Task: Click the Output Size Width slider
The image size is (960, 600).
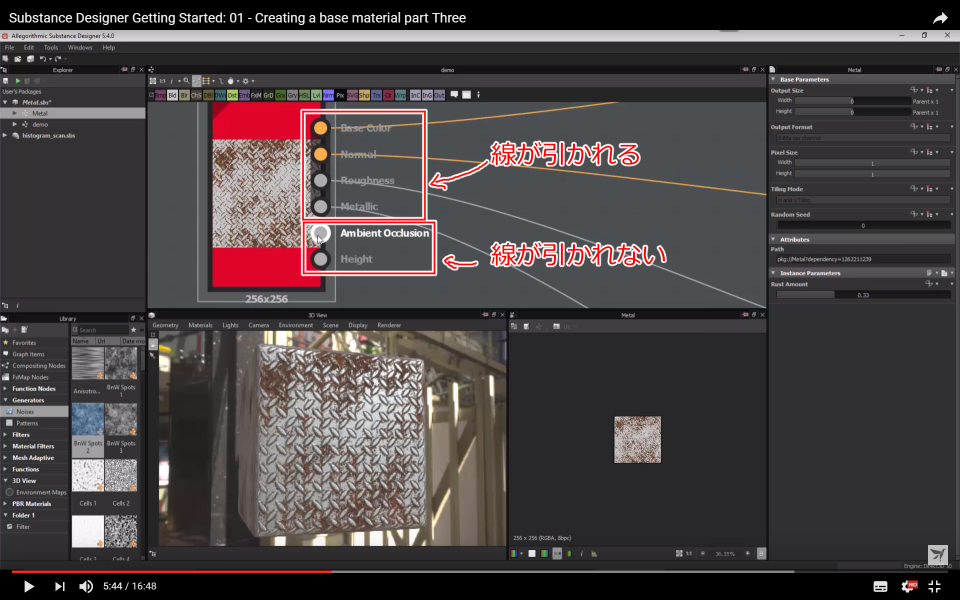Action: (x=853, y=101)
